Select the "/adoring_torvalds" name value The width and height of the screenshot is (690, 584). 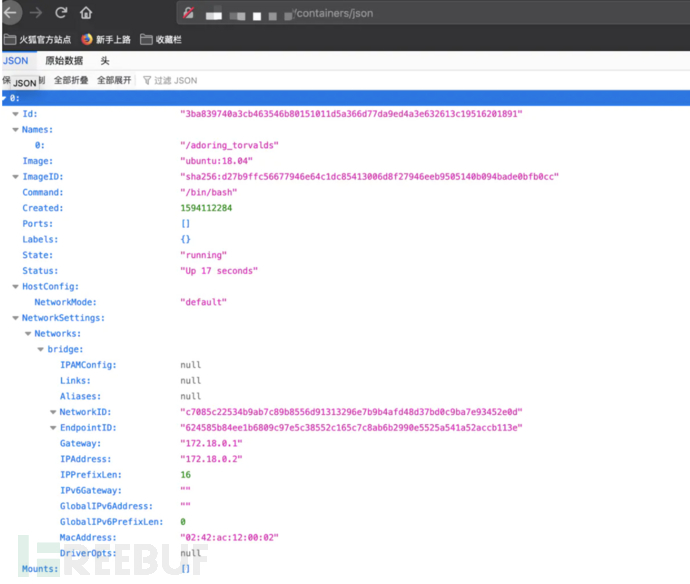point(229,145)
